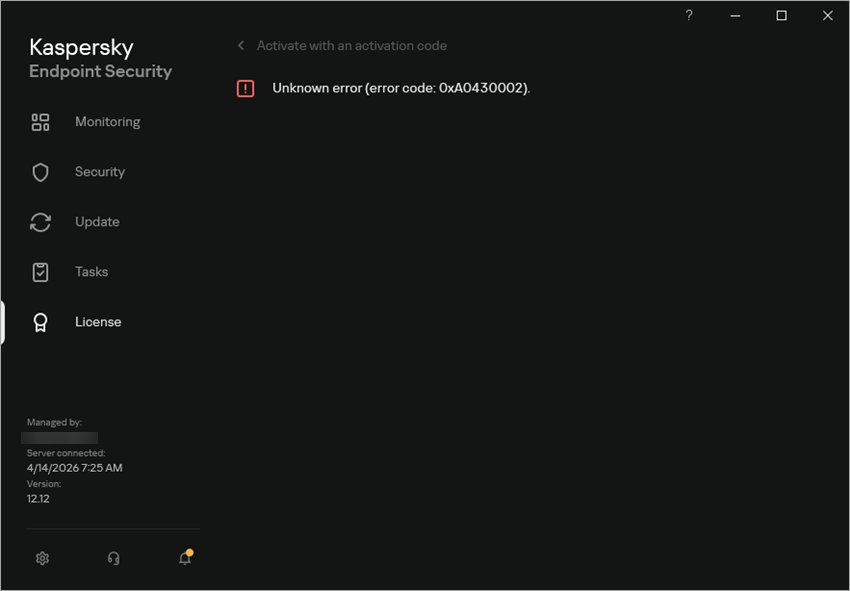Click the redacted managed-by server name

coord(60,438)
